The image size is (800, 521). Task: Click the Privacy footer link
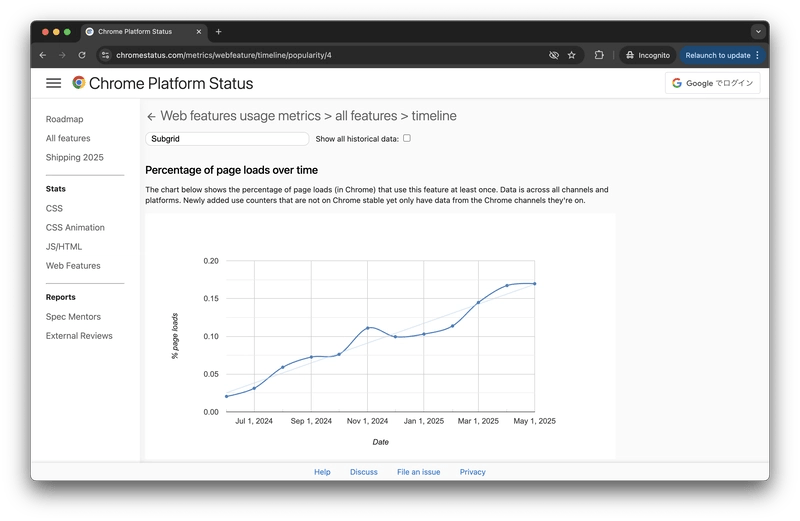472,472
